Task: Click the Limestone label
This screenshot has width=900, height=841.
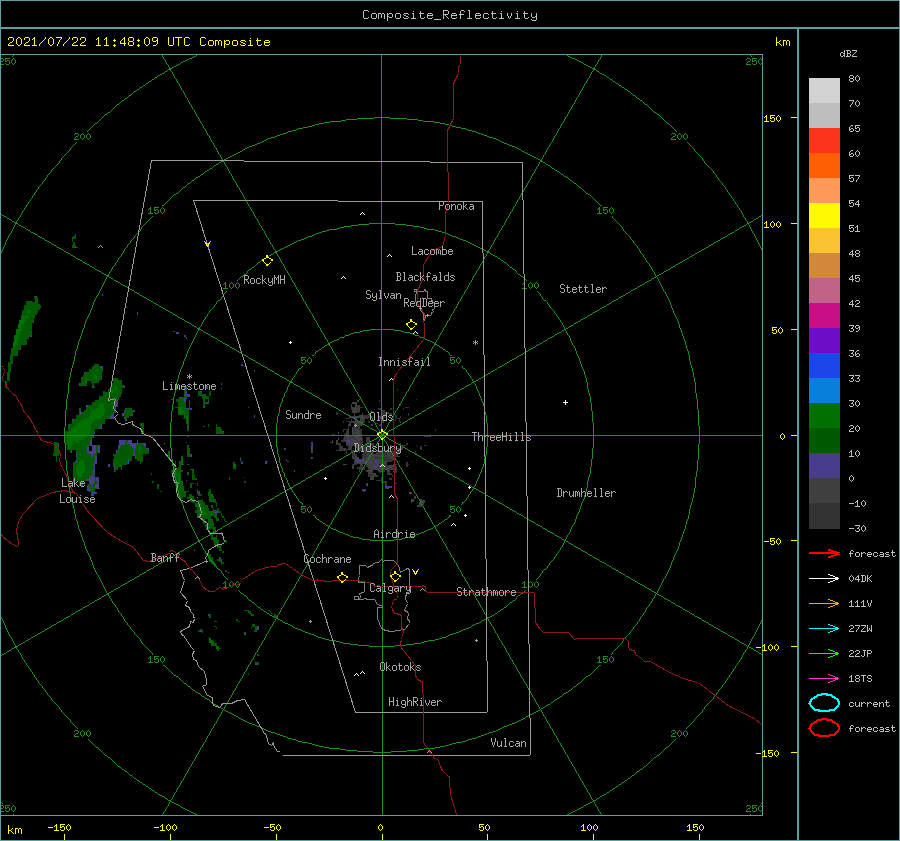Action: [189, 386]
